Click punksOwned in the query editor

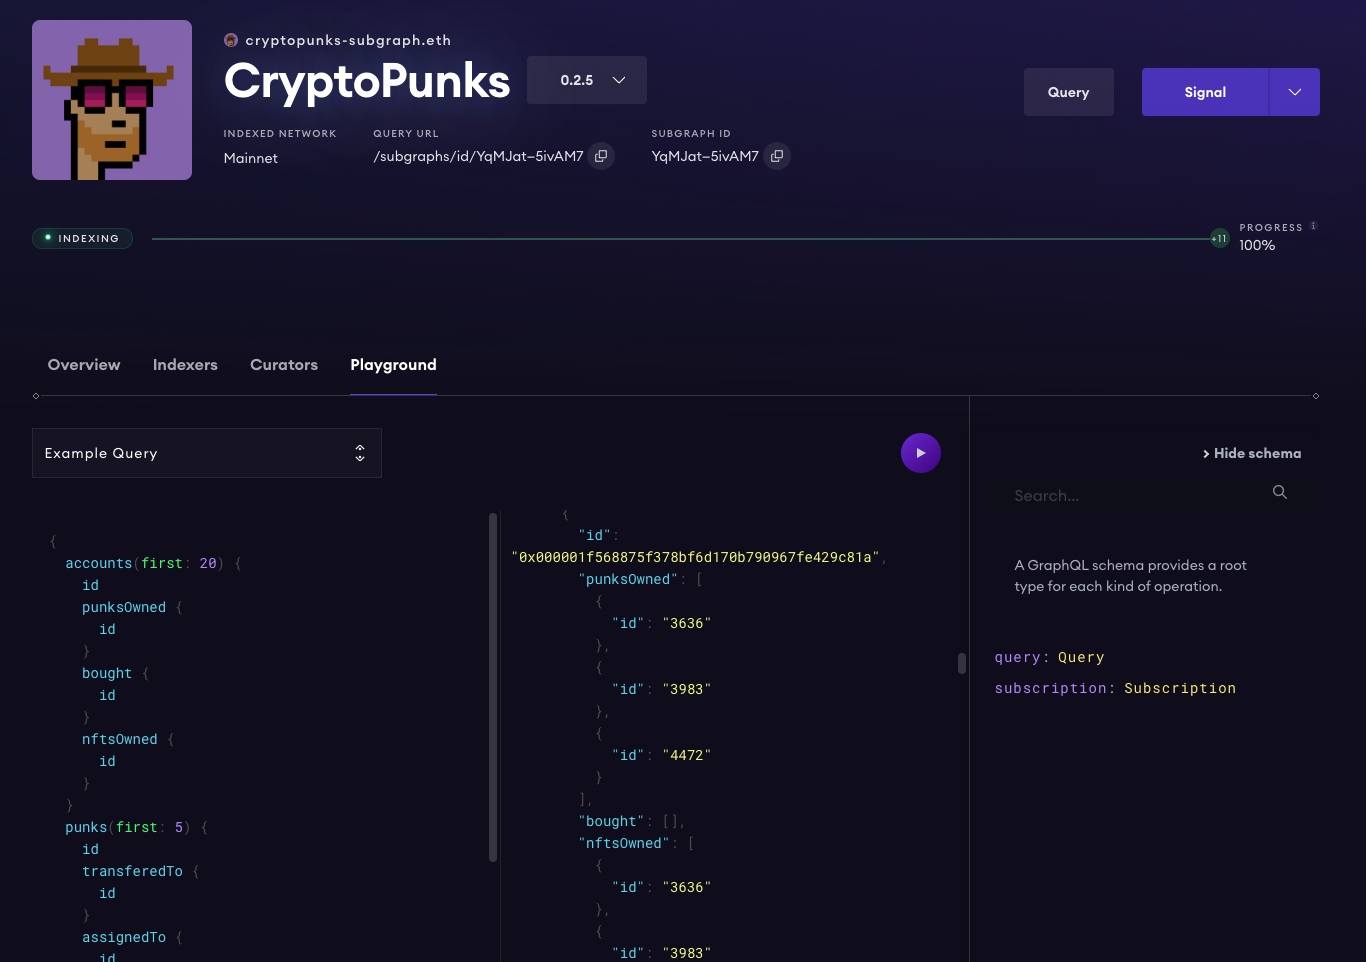coord(124,608)
